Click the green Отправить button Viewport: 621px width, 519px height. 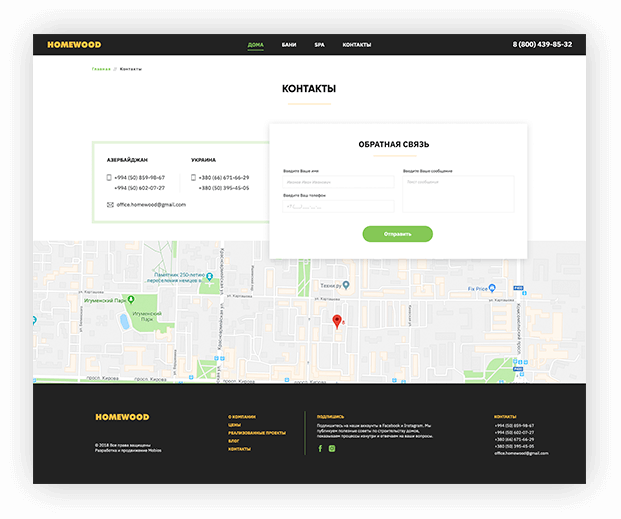tap(398, 234)
